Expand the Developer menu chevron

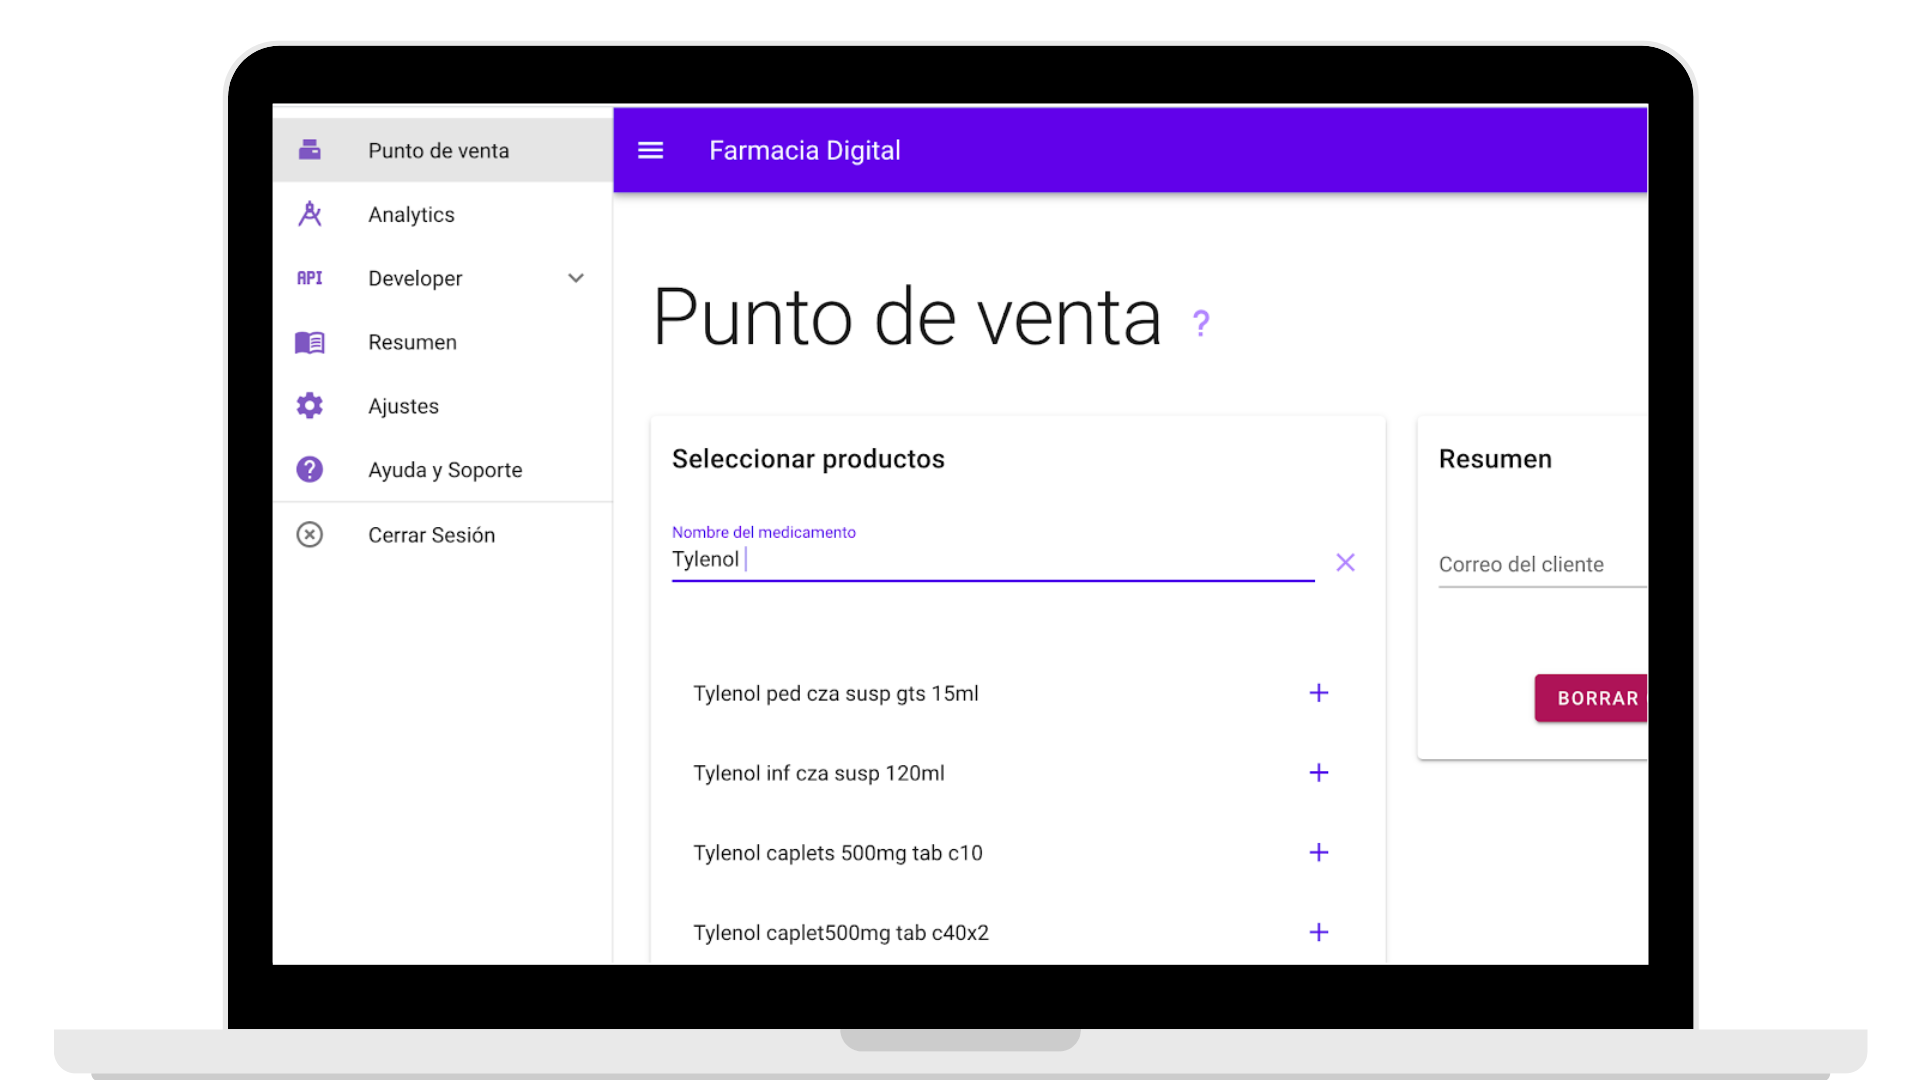click(576, 278)
